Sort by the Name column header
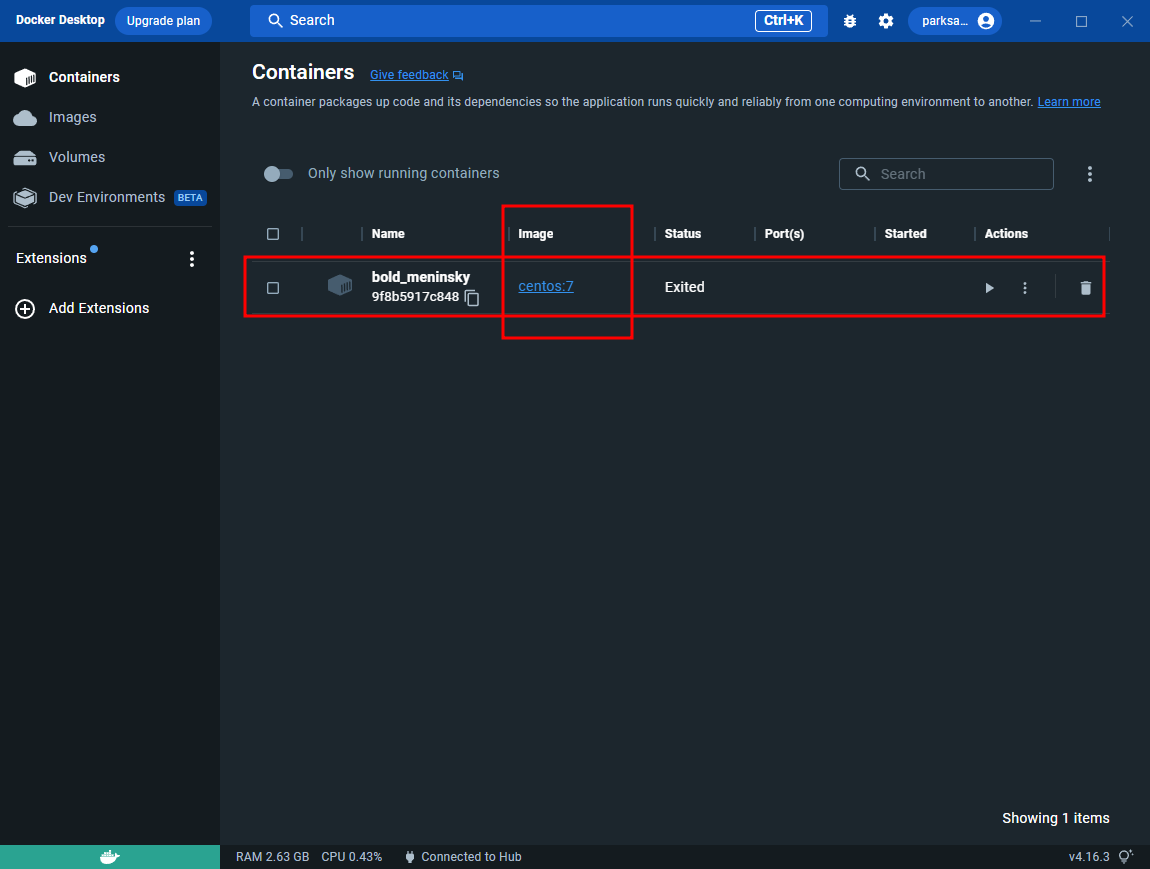 click(388, 234)
